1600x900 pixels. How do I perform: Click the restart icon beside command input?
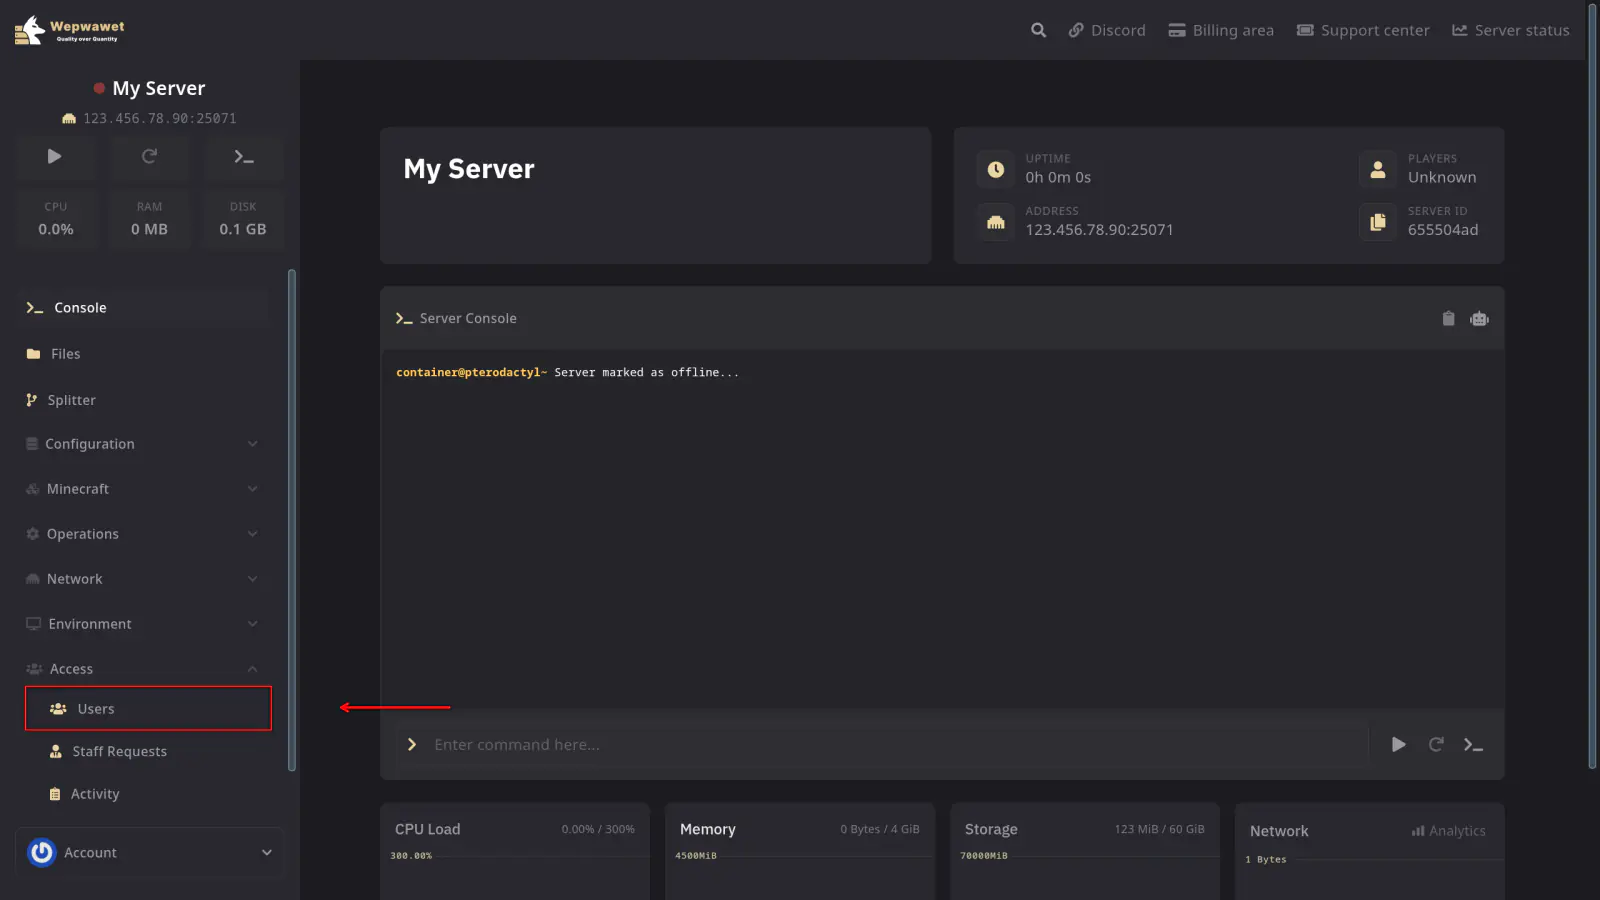[1436, 744]
